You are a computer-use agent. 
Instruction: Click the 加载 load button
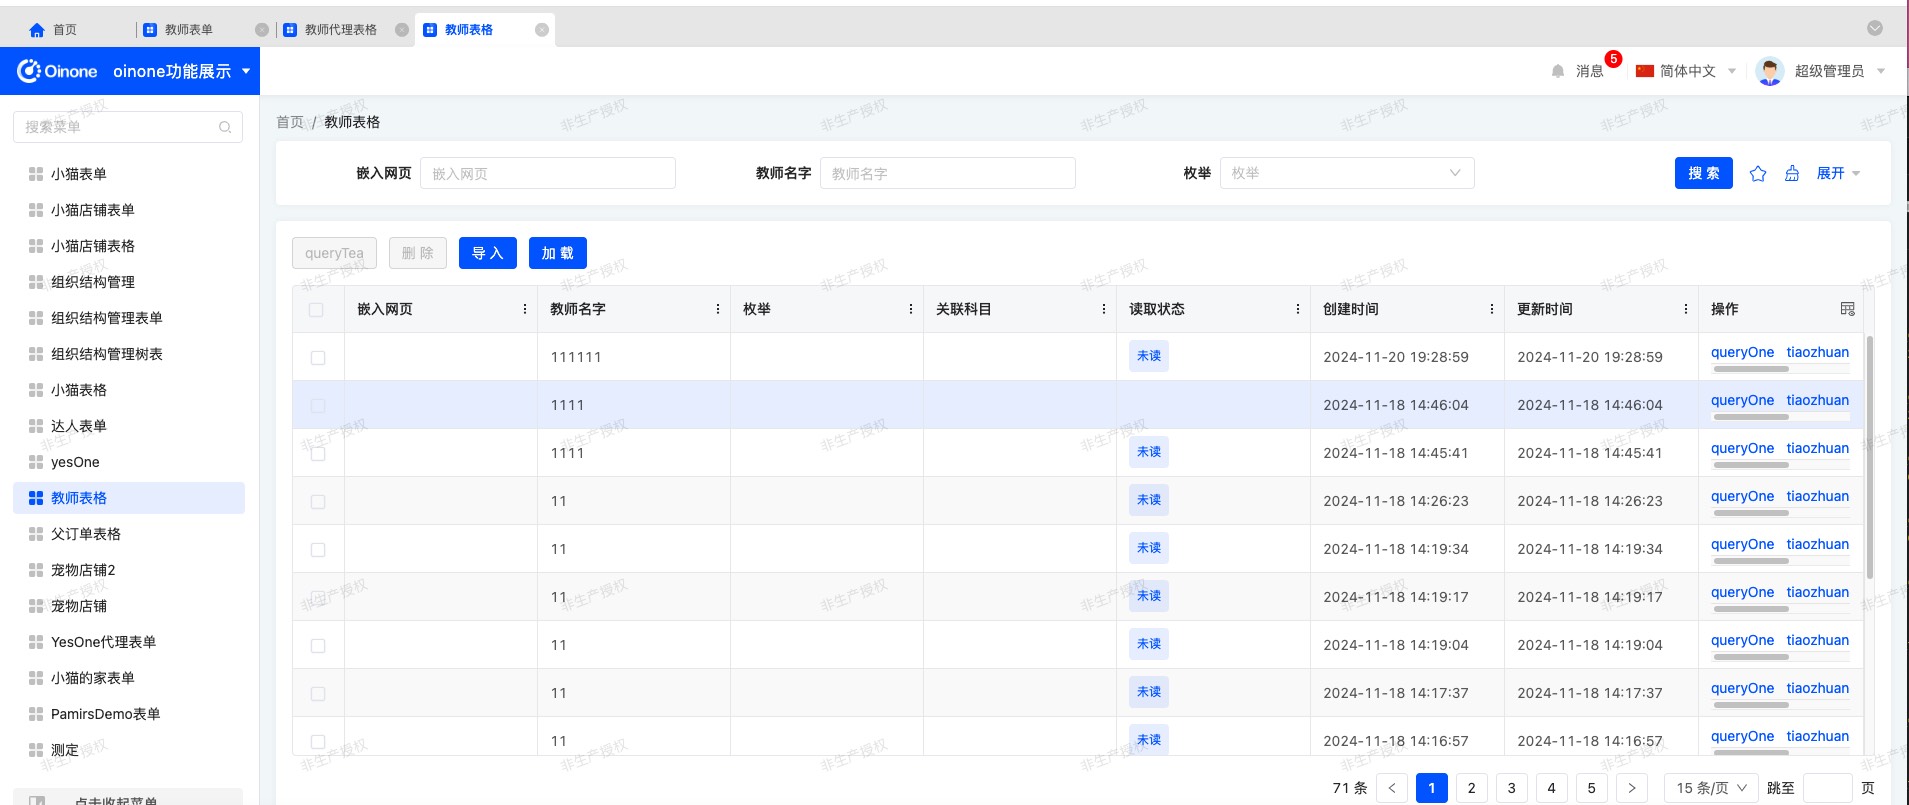click(x=558, y=253)
